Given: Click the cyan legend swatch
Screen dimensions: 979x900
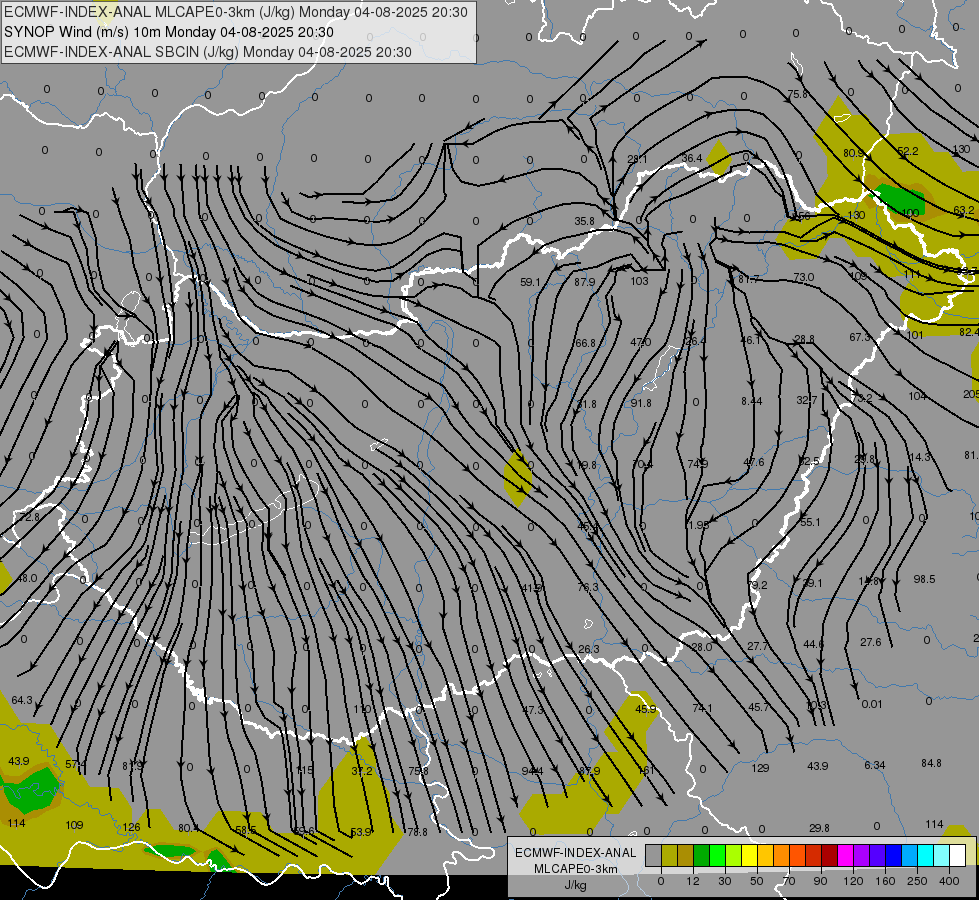Looking at the screenshot, I should pos(926,855).
